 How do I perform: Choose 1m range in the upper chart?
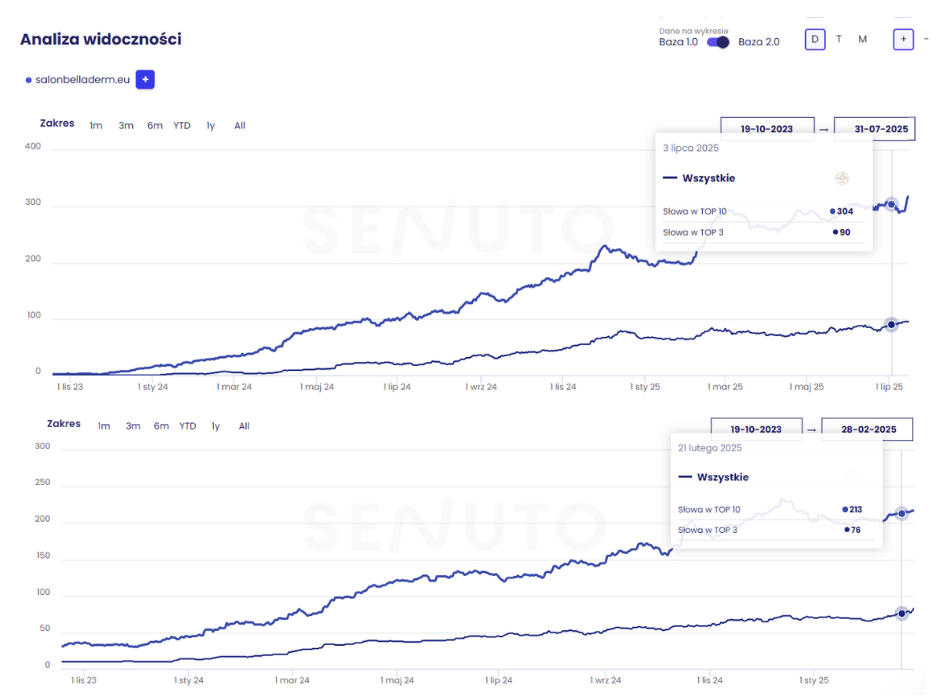pyautogui.click(x=96, y=126)
